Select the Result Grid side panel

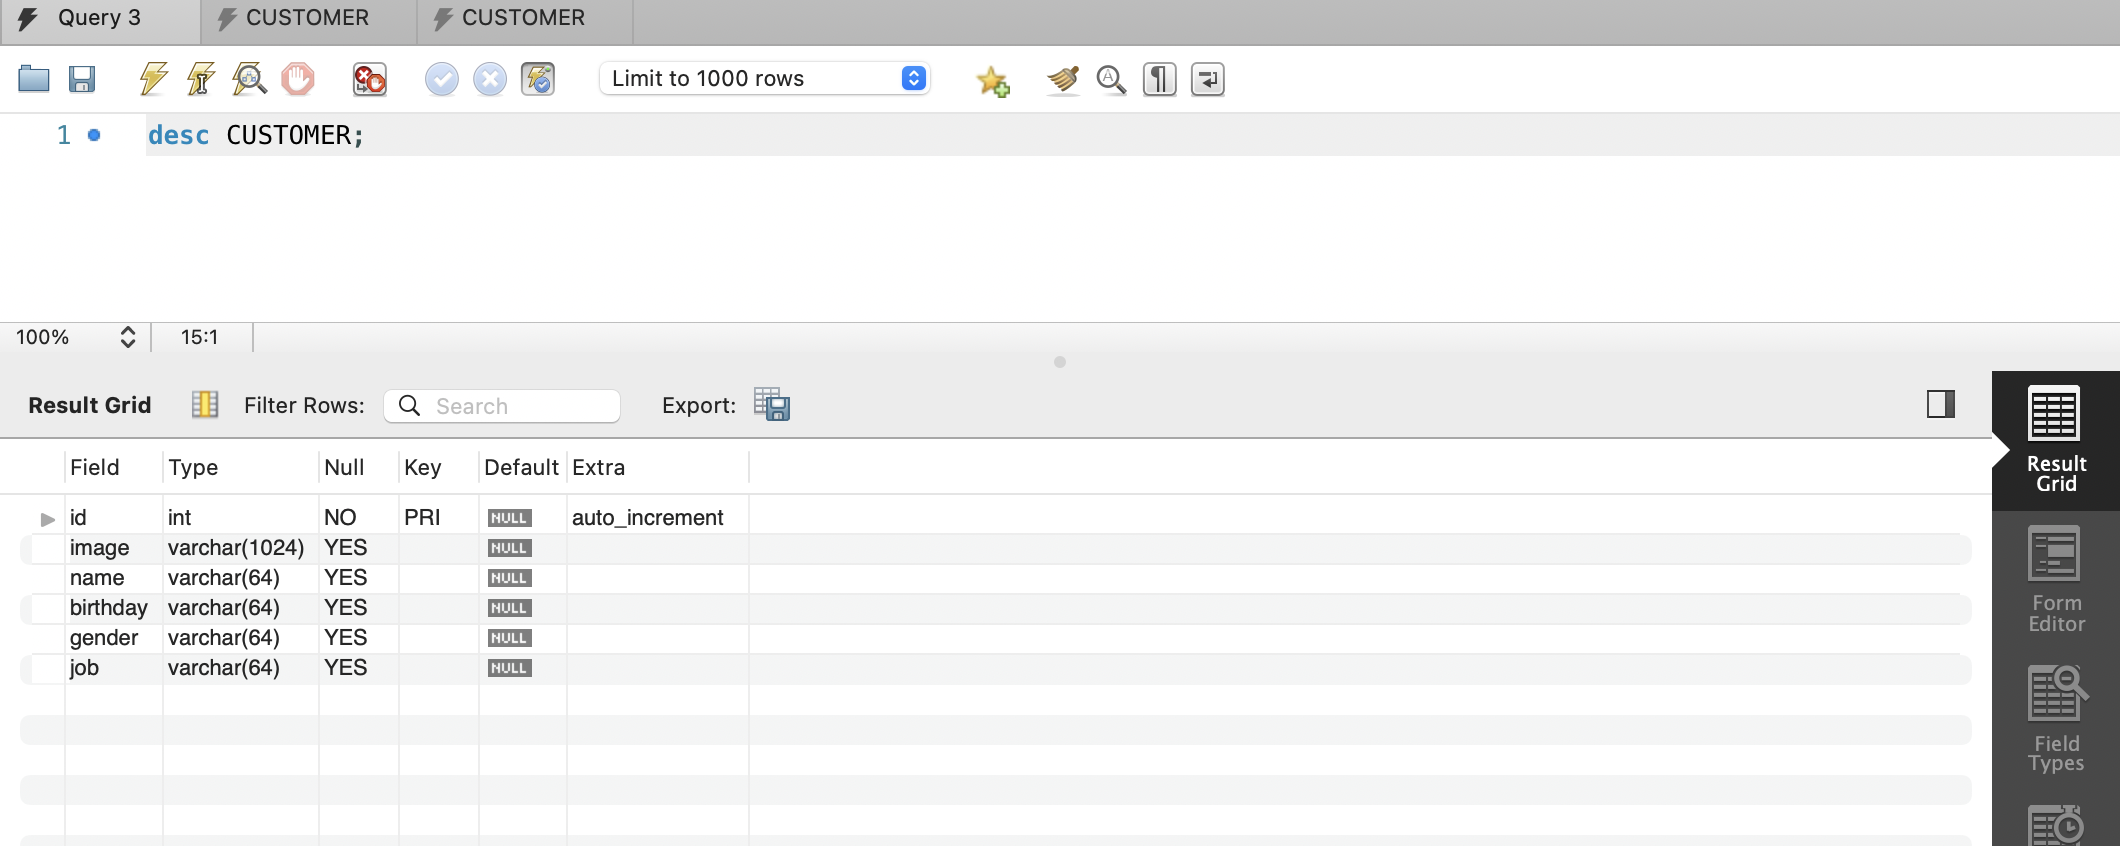pyautogui.click(x=2056, y=440)
